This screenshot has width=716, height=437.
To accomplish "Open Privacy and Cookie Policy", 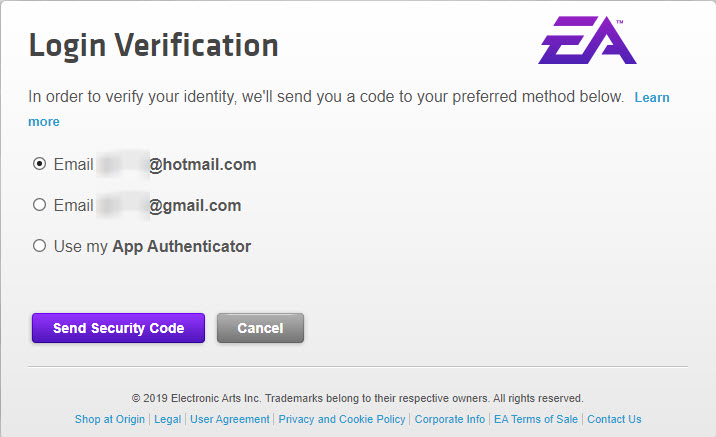I will pos(342,419).
